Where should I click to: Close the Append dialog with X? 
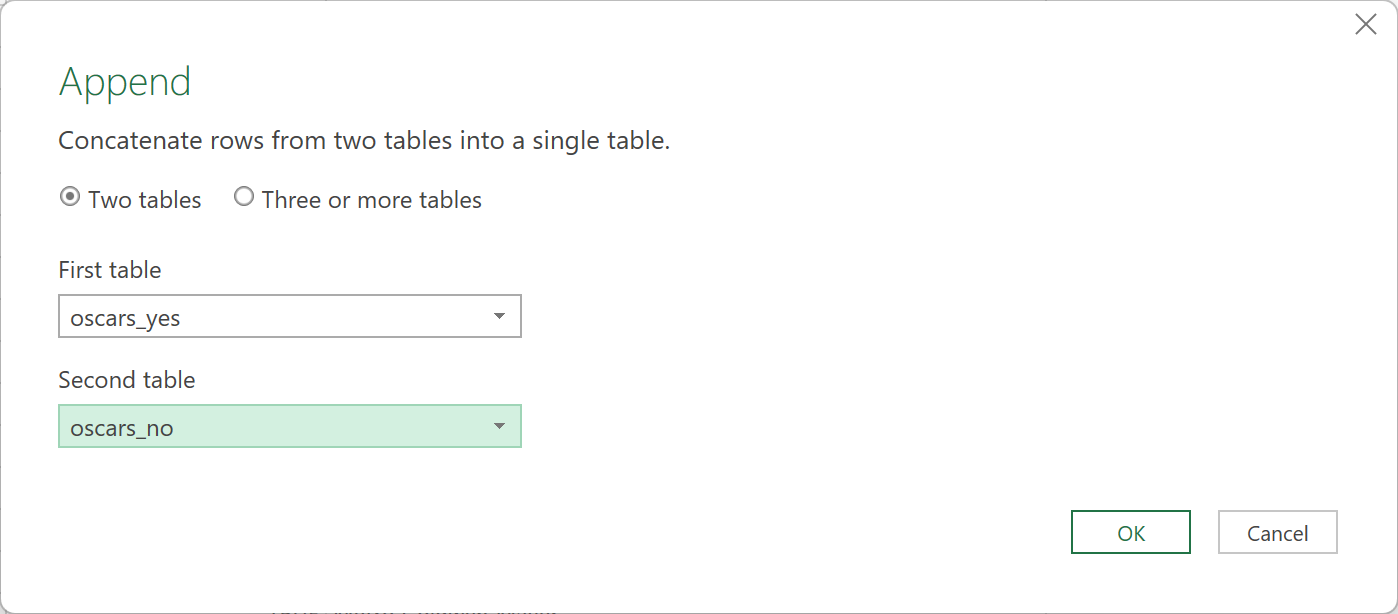1365,25
